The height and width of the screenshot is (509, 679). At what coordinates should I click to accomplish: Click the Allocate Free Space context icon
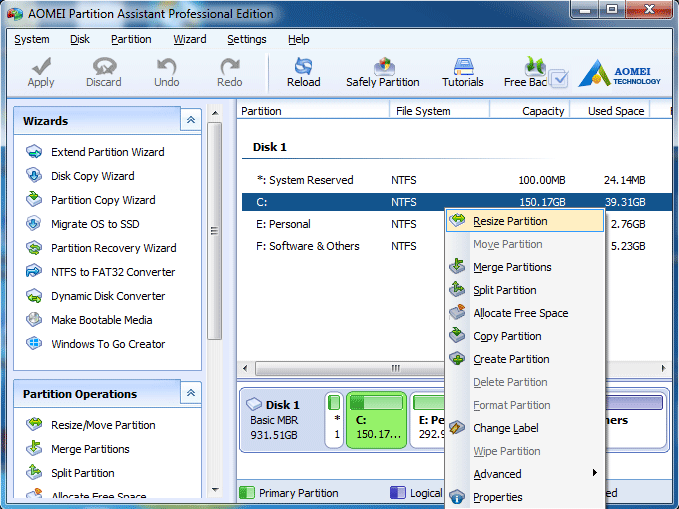457,312
